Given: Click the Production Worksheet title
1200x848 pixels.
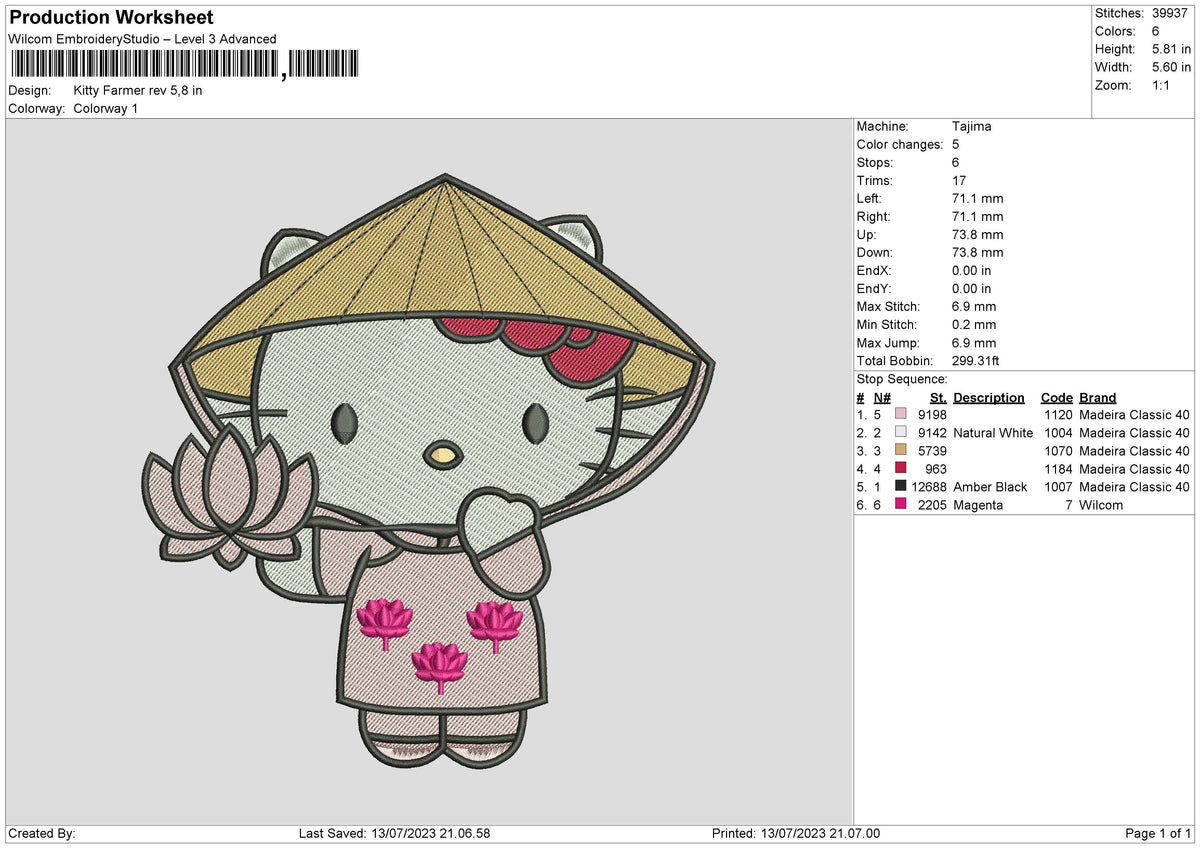Looking at the screenshot, I should coord(111,18).
